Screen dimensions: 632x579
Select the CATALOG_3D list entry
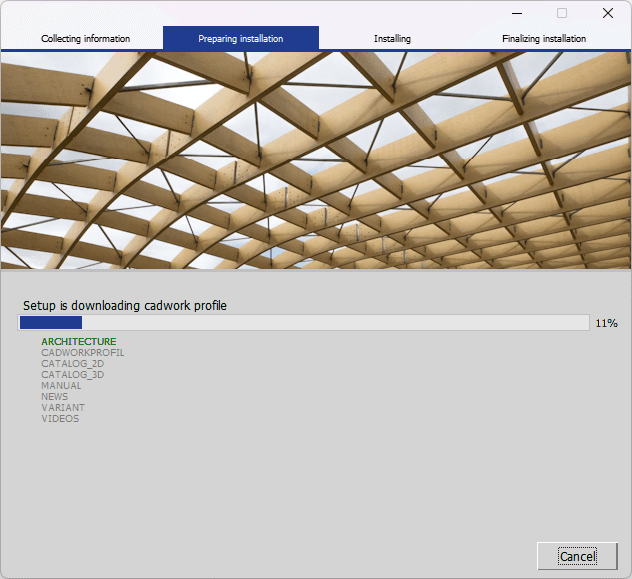pos(72,375)
